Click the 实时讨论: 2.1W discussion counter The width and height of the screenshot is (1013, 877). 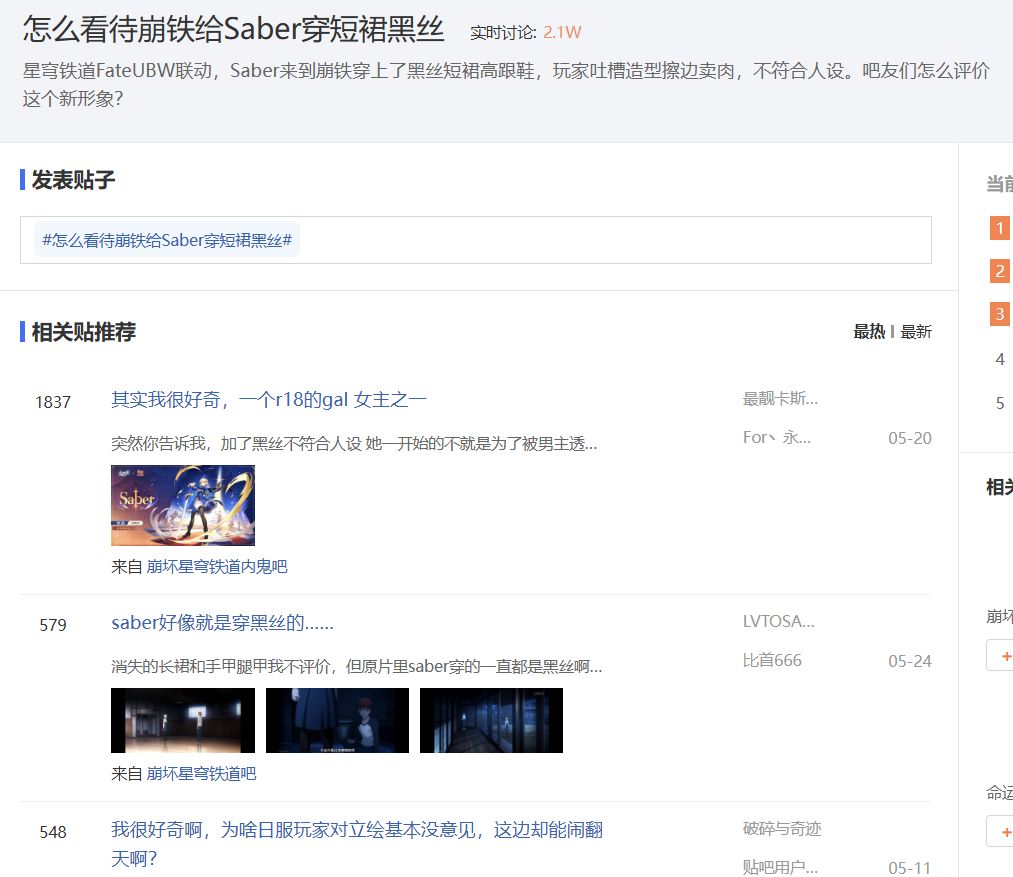pos(525,32)
